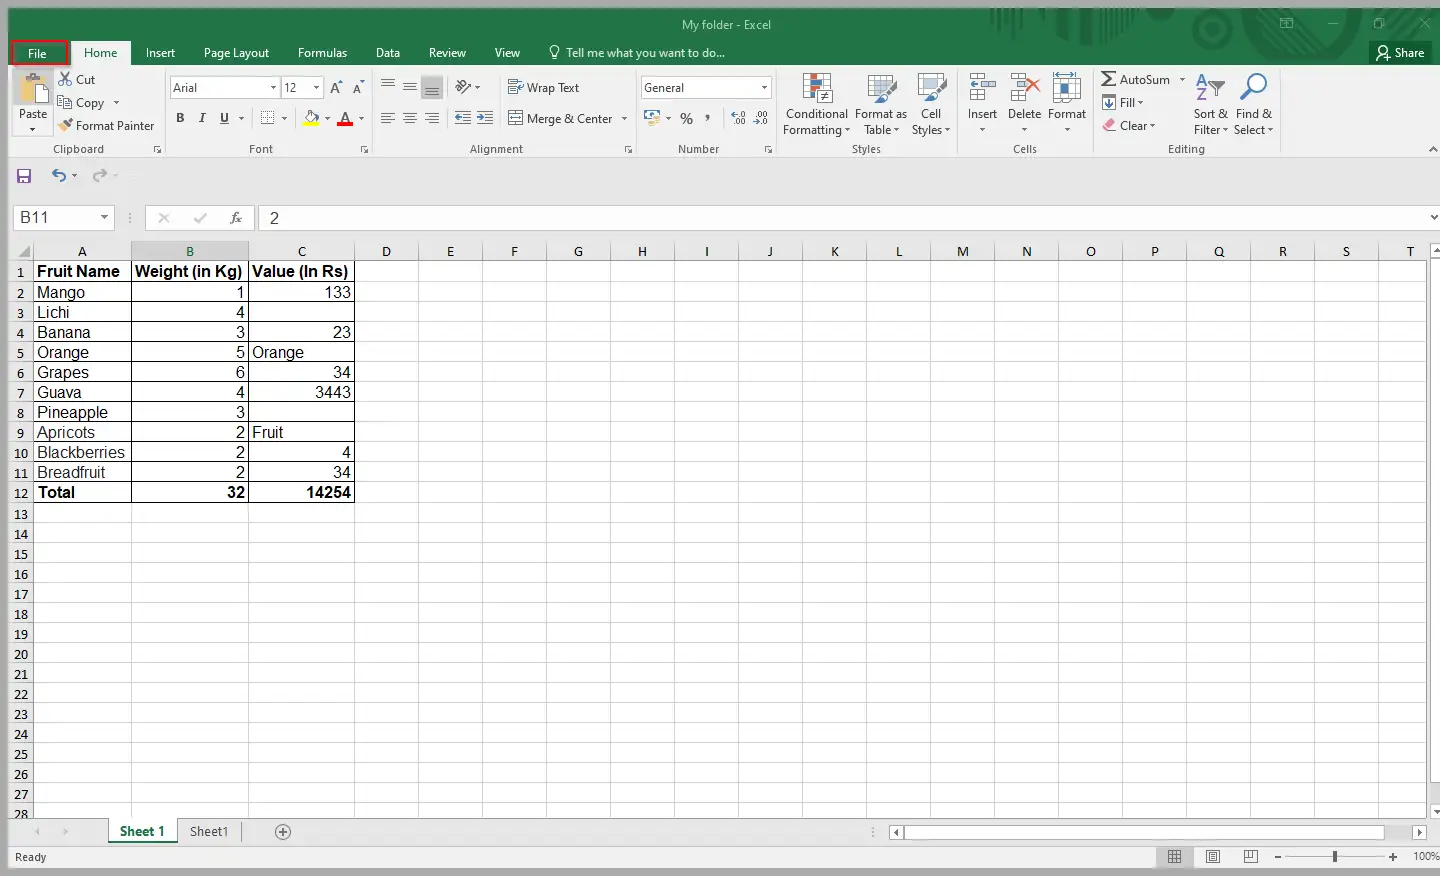Click the Undo arrow icon
Image resolution: width=1440 pixels, height=876 pixels.
coord(59,176)
